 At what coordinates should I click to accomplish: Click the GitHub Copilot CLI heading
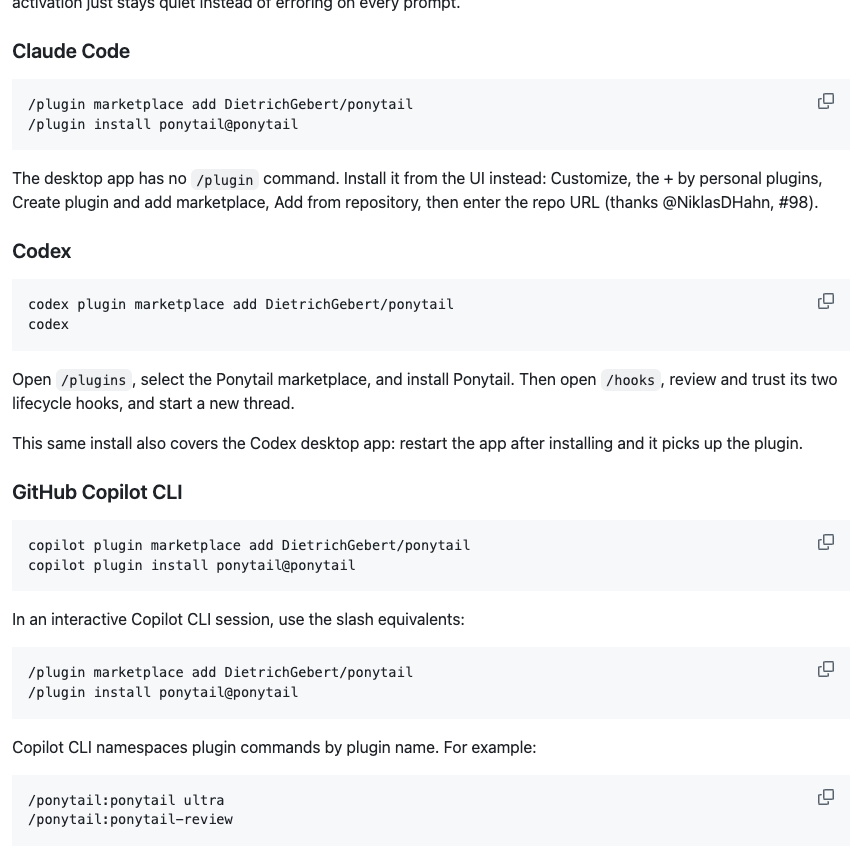click(x=97, y=492)
